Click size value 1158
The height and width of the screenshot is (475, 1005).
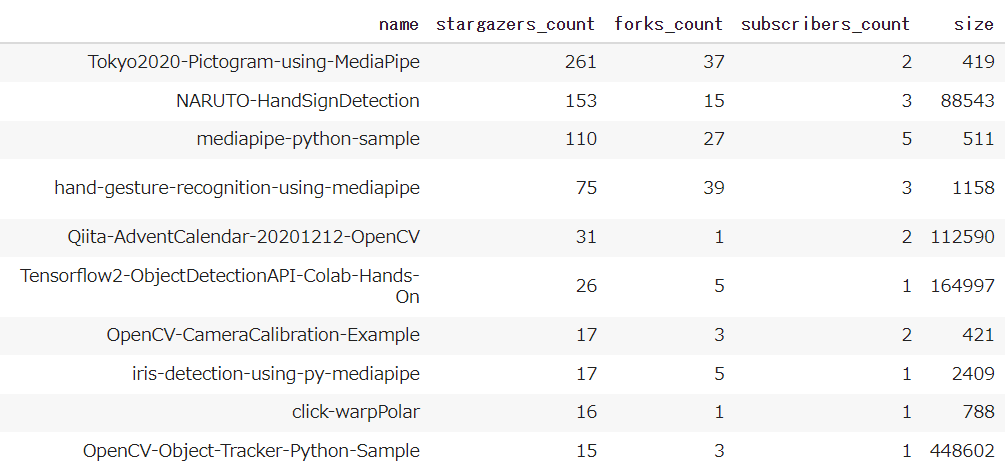(x=974, y=188)
